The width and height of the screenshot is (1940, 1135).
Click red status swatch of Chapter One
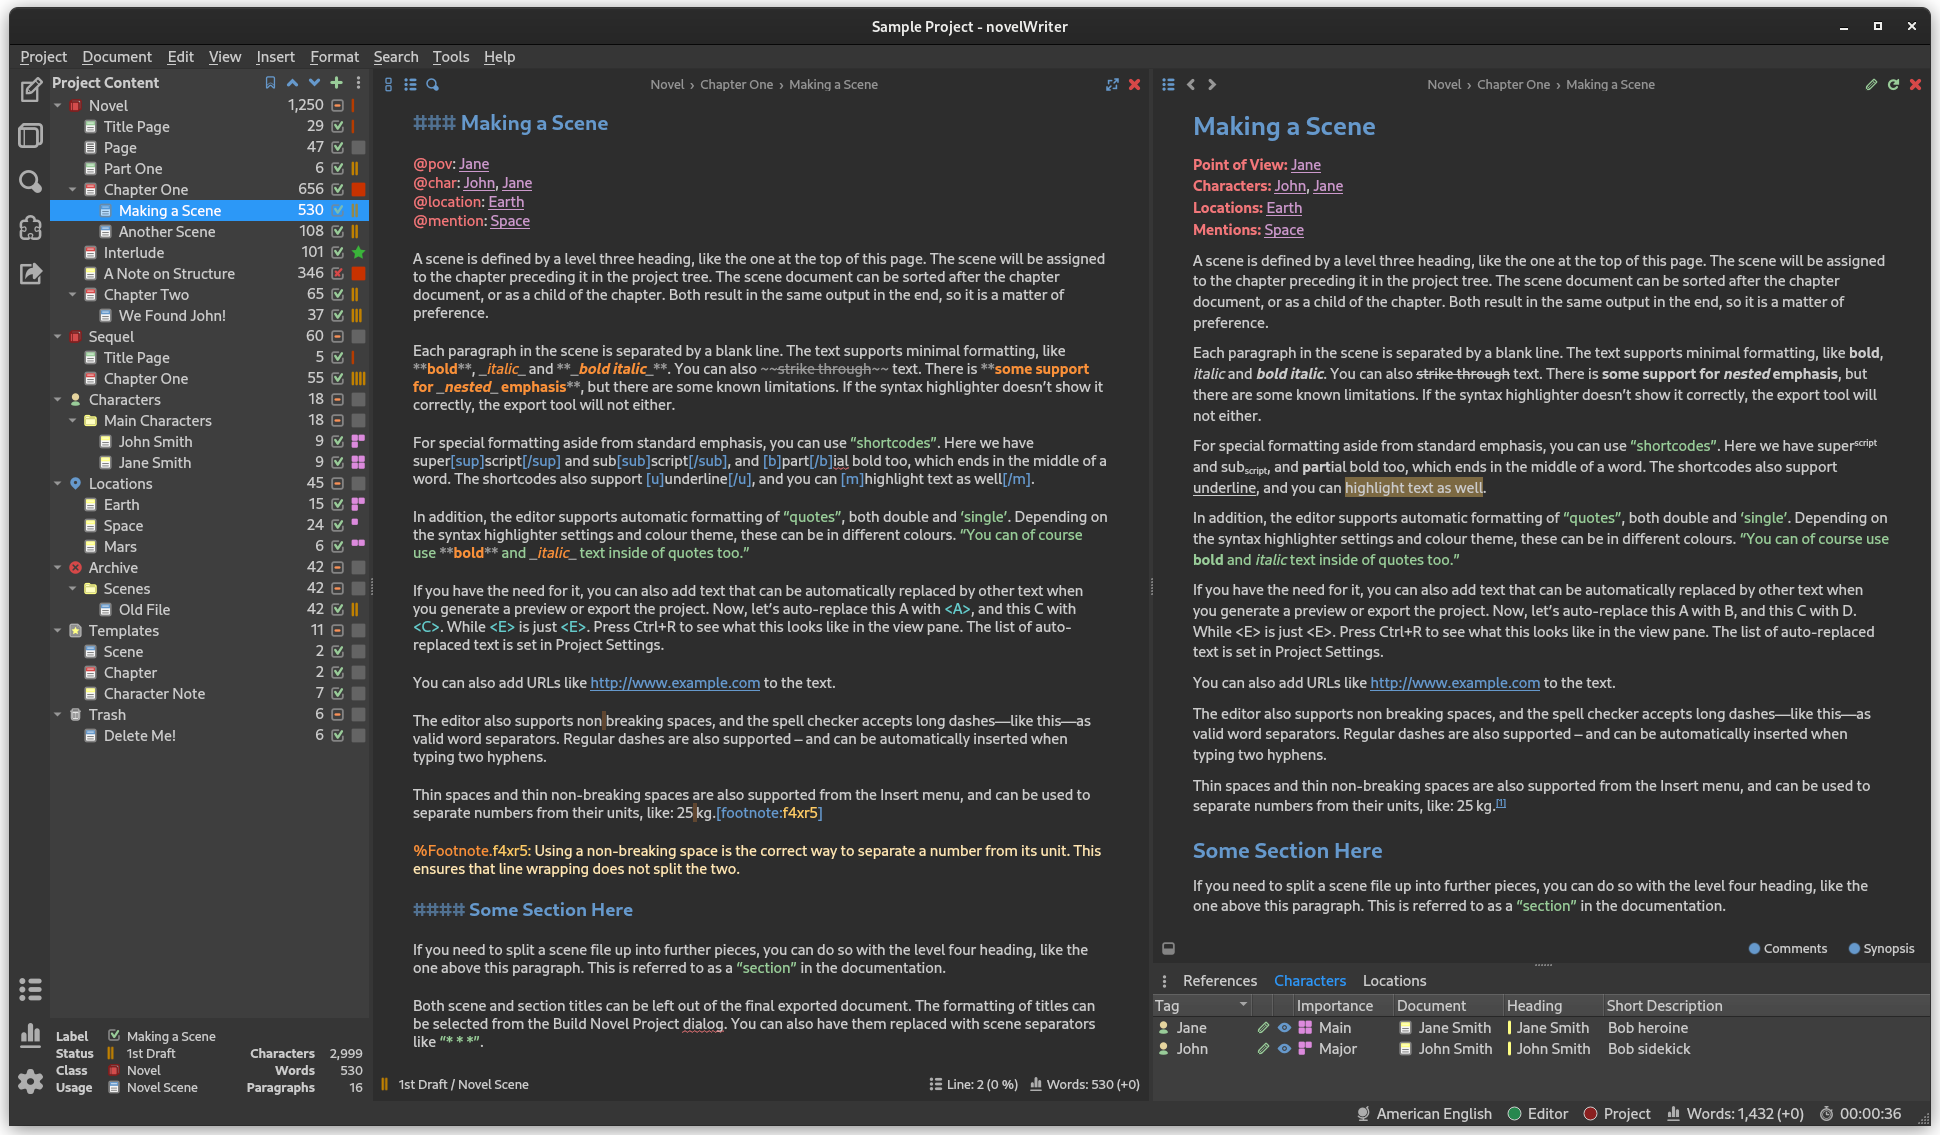pos(358,190)
